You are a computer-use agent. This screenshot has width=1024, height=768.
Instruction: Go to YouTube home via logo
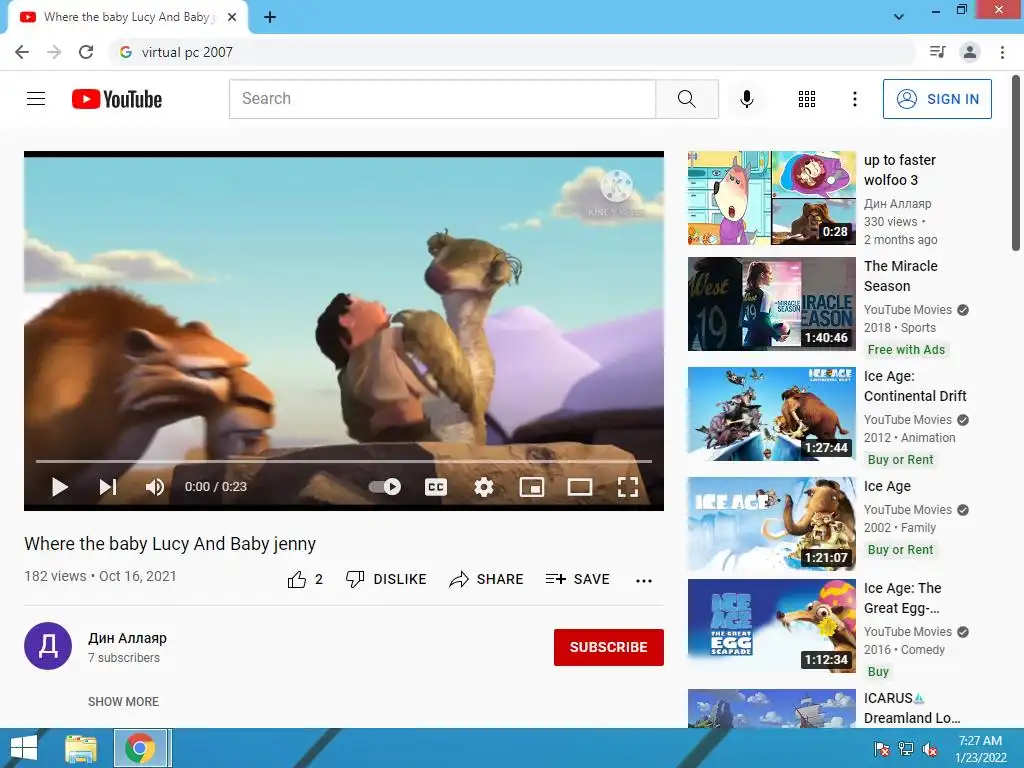(x=117, y=99)
